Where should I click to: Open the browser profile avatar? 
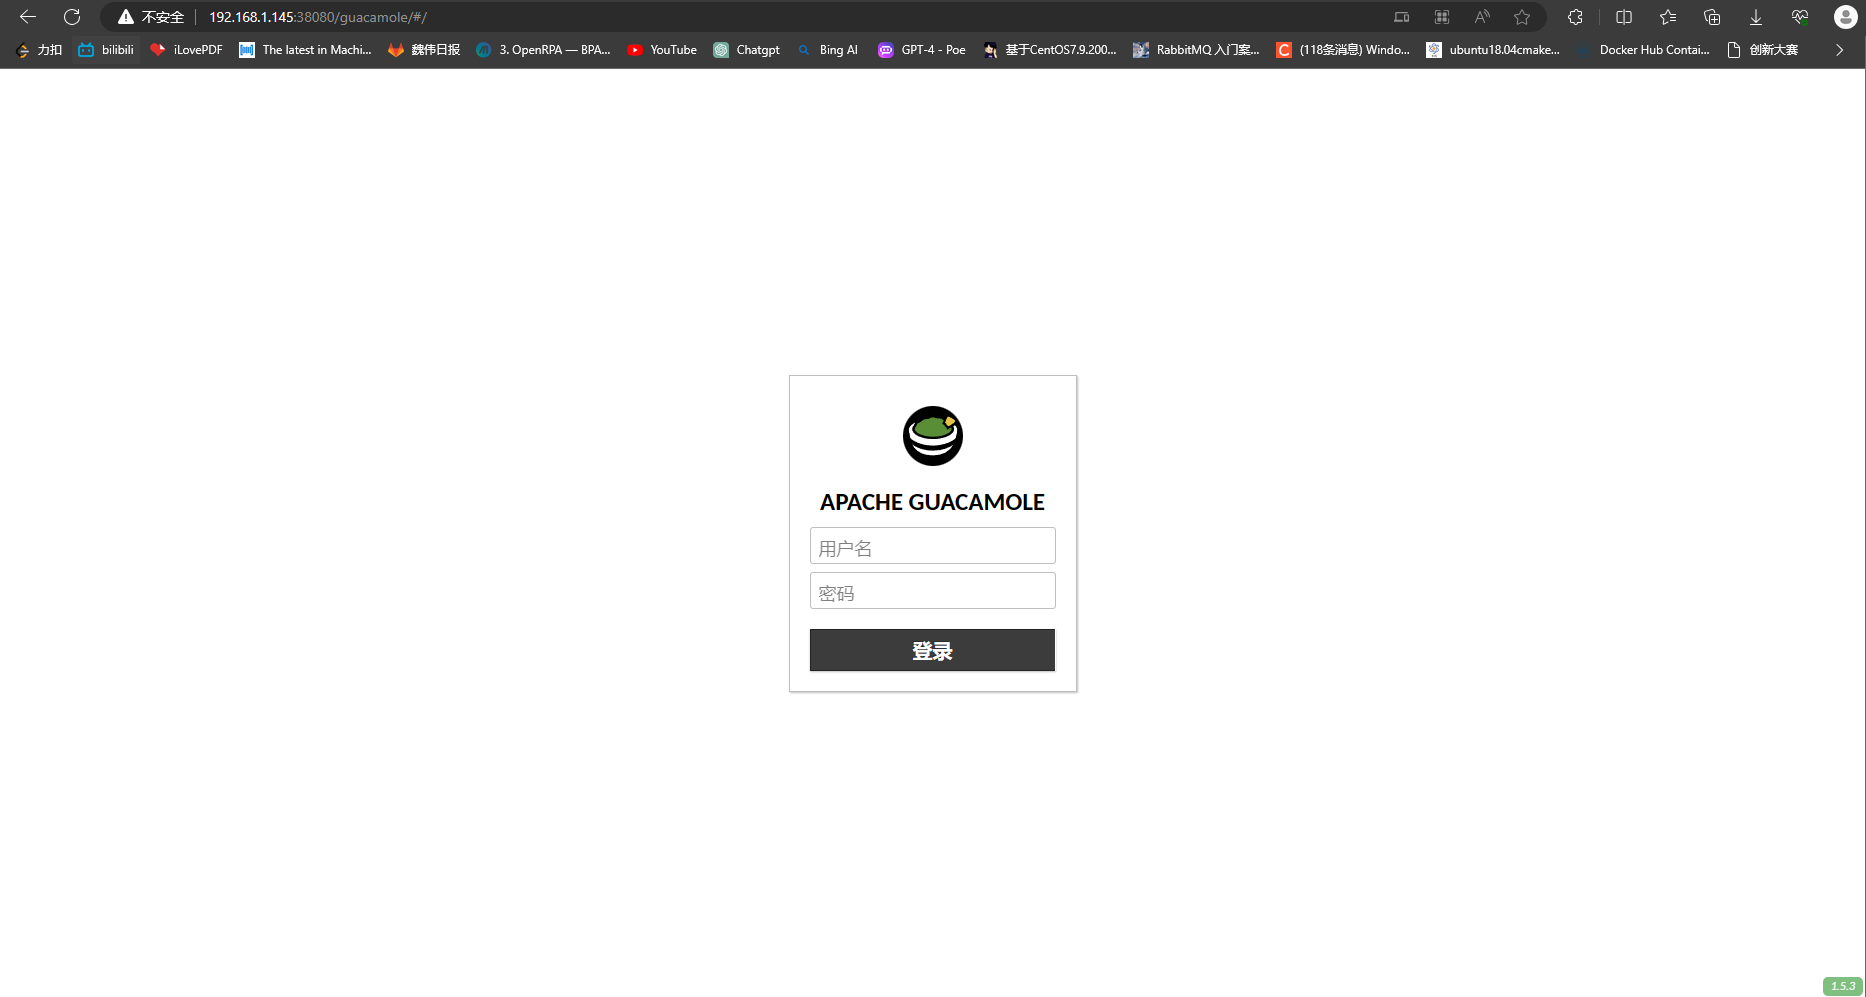point(1845,17)
